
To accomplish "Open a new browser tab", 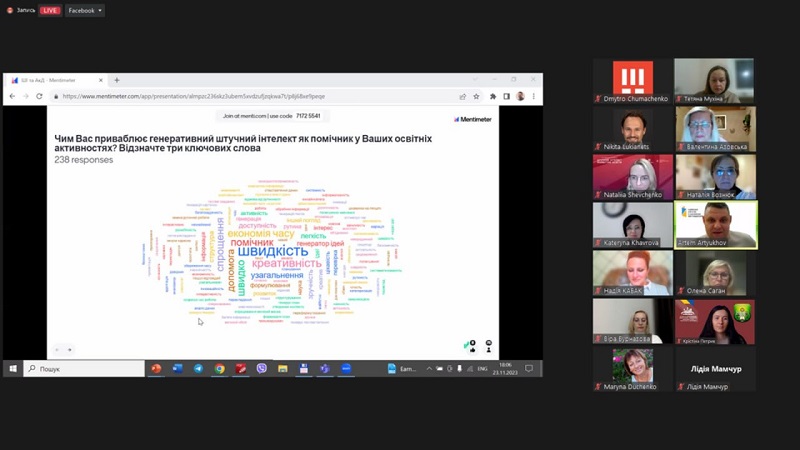I will coord(117,80).
